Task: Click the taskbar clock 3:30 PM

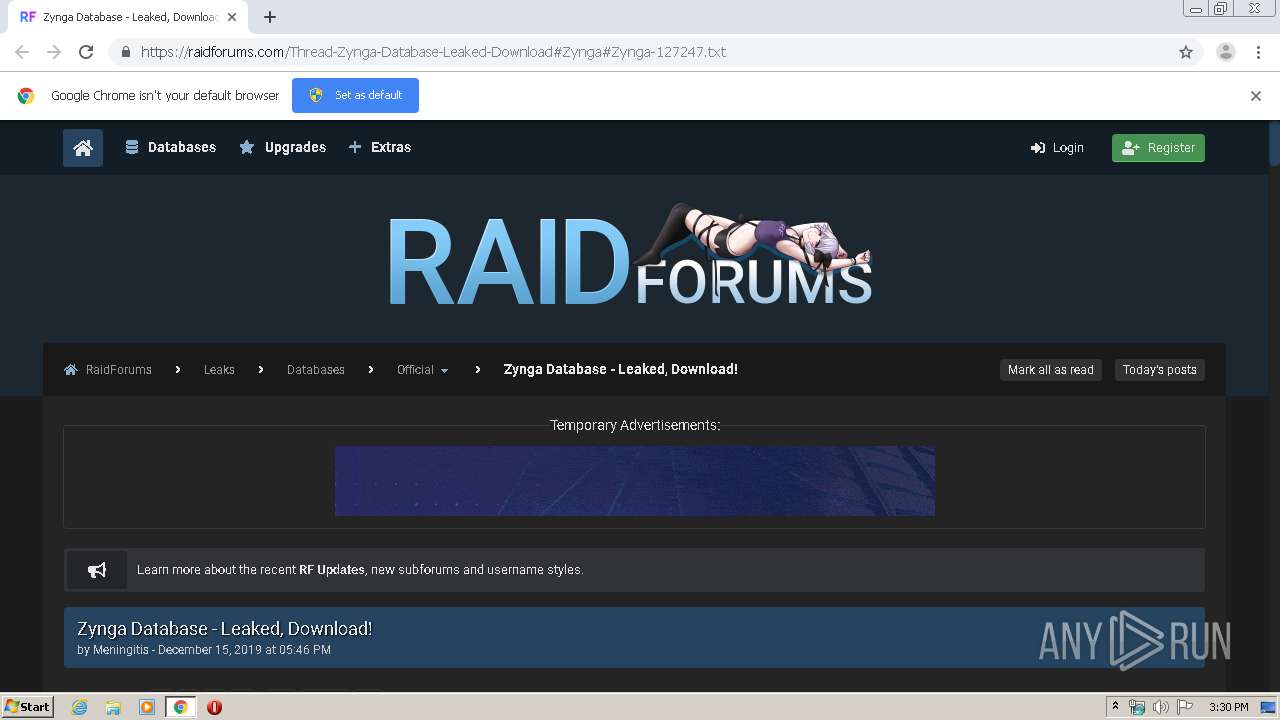Action: click(x=1228, y=707)
